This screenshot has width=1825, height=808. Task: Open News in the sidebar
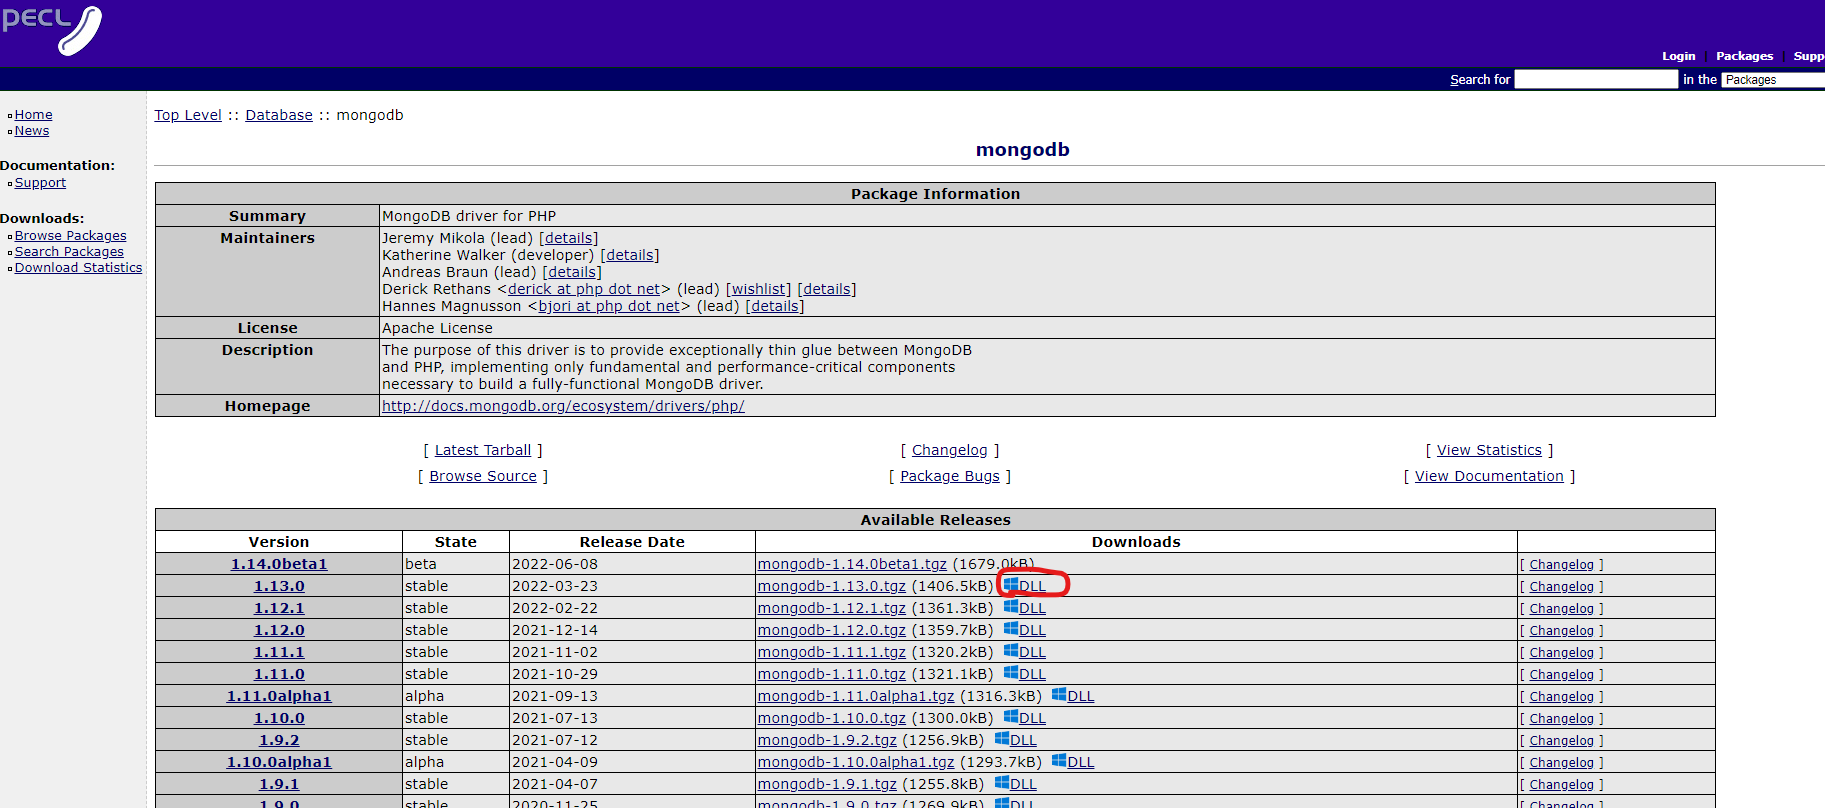(x=32, y=131)
